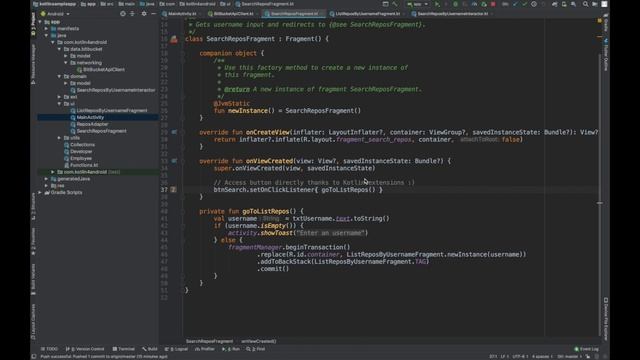The image size is (640, 360).
Task: Click the com breadcrumb in navigation bar
Action: (x=167, y=4)
